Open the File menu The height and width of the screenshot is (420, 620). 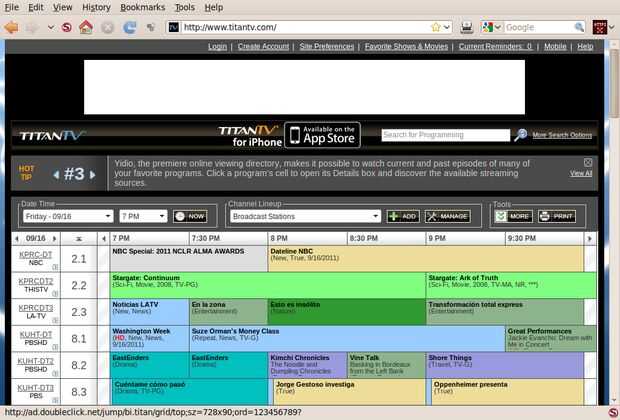pyautogui.click(x=12, y=7)
